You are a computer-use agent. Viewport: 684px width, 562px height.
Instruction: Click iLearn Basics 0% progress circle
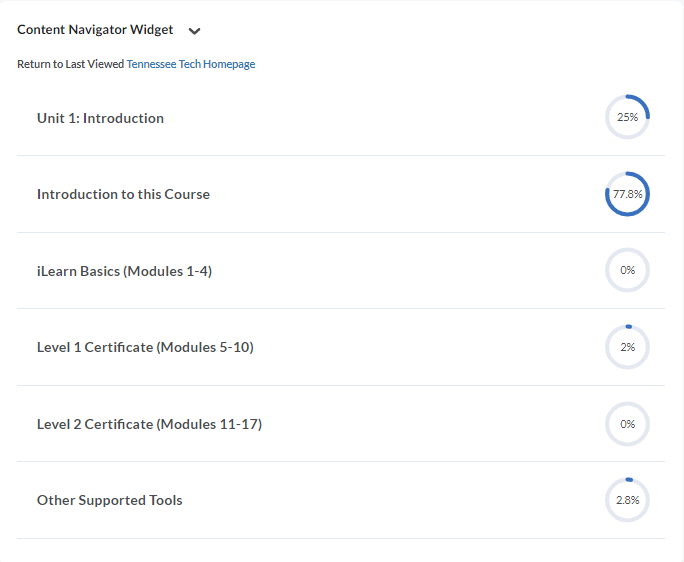coord(627,270)
